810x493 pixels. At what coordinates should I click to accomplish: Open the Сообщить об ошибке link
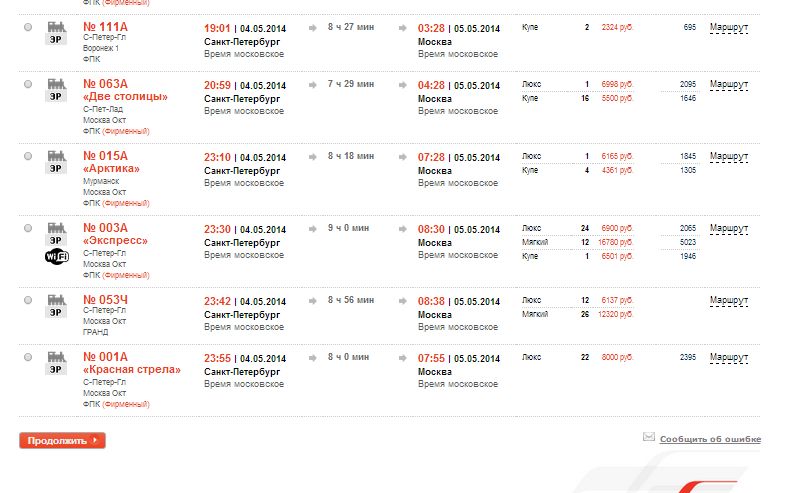pyautogui.click(x=710, y=439)
